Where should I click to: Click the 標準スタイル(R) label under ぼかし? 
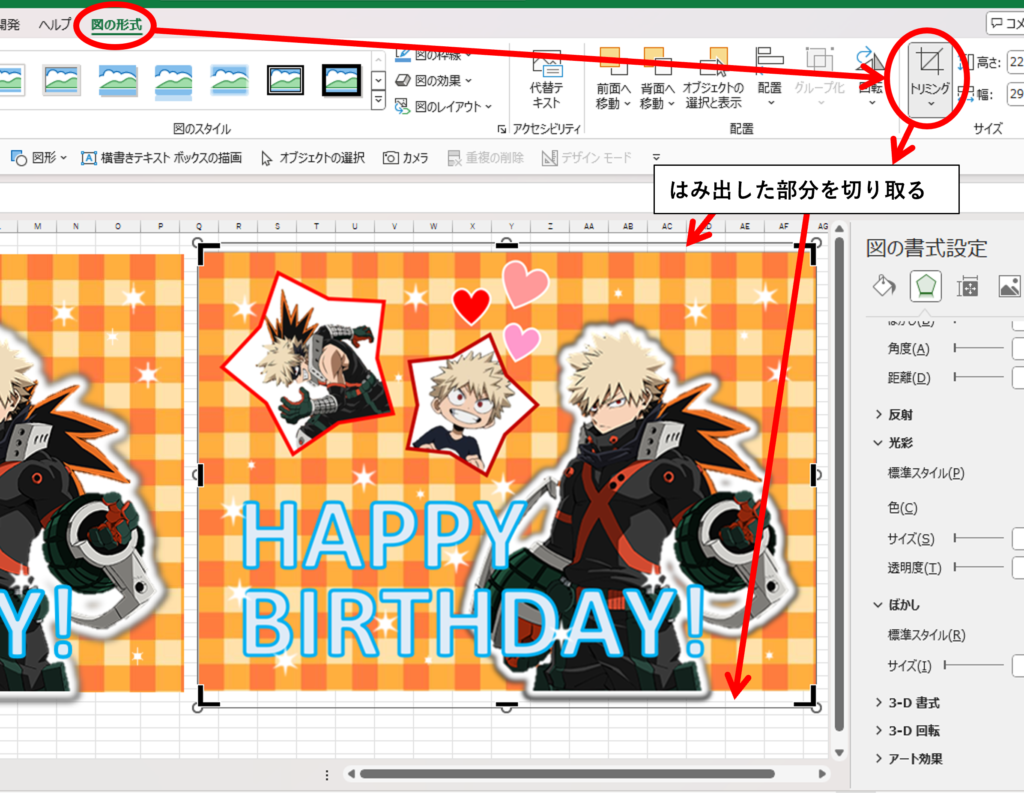pos(926,635)
